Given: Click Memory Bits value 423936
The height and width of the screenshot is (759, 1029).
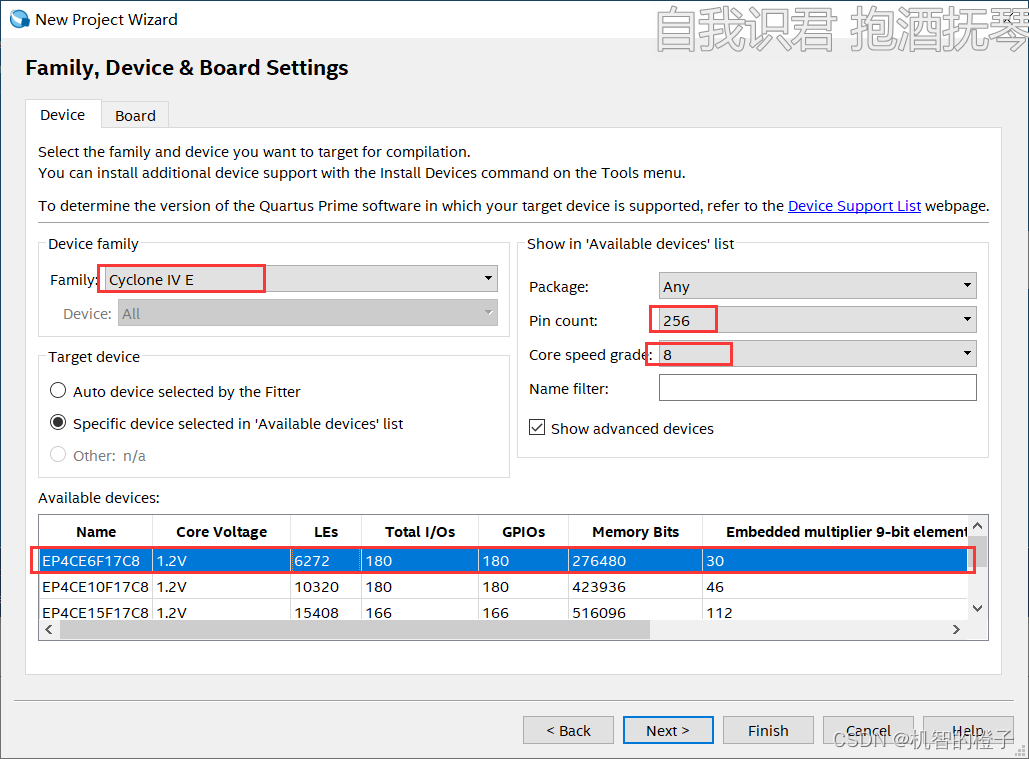Looking at the screenshot, I should pos(598,587).
